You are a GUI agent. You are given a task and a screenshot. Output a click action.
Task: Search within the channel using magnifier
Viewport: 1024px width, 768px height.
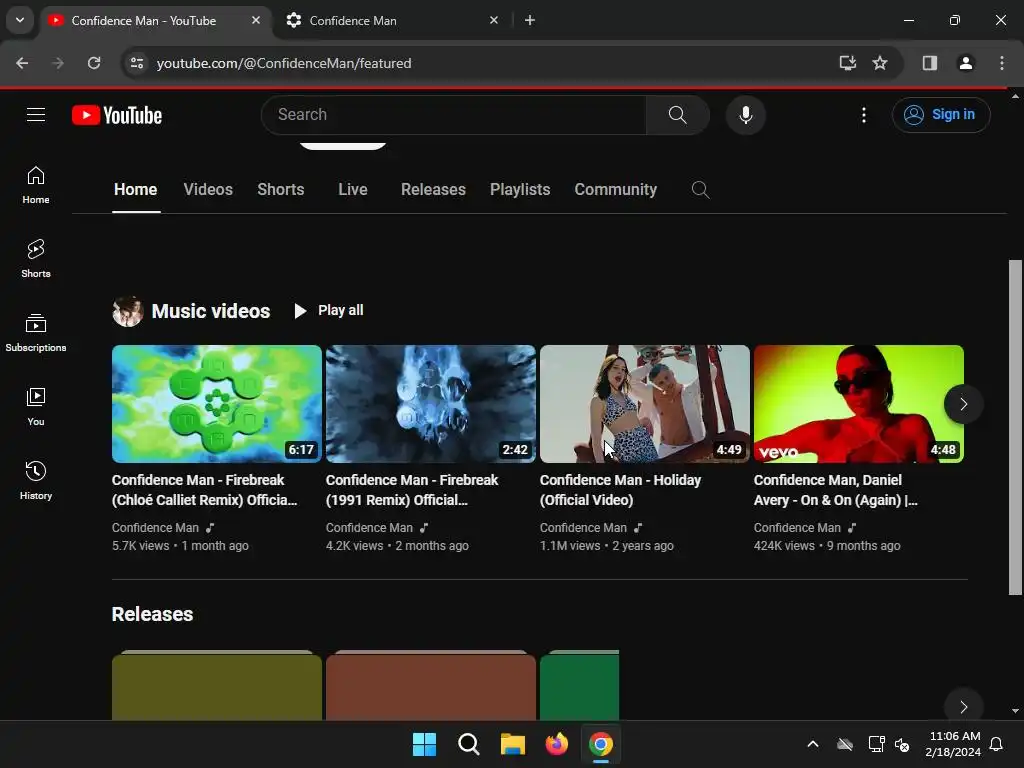tap(700, 190)
